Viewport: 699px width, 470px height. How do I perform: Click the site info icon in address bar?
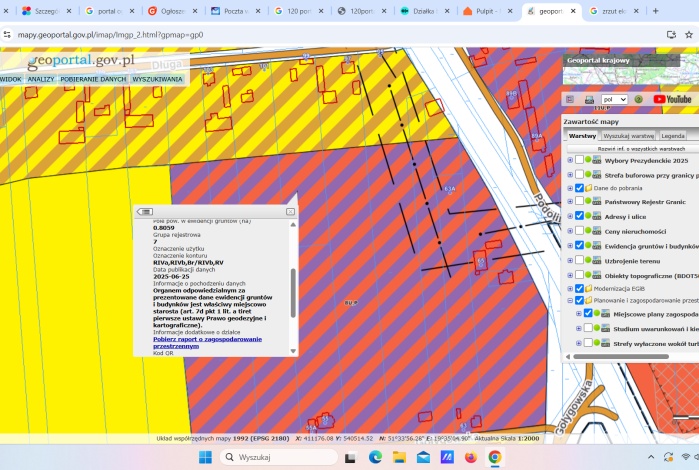click(x=6, y=35)
